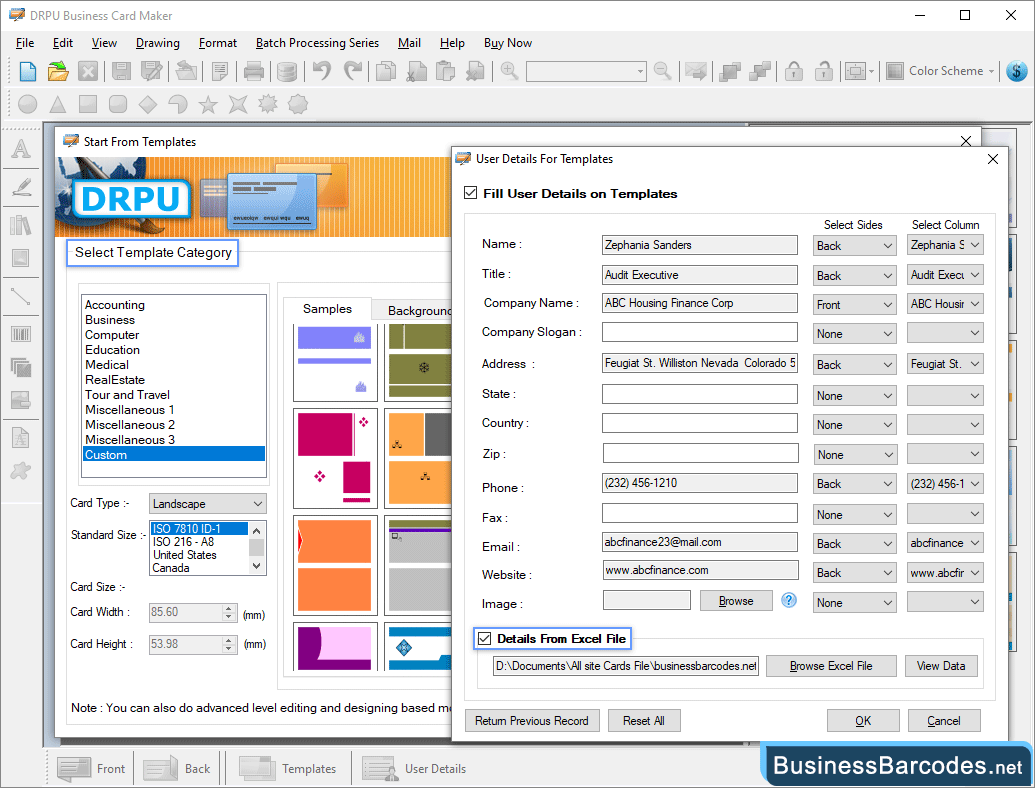Image resolution: width=1035 pixels, height=788 pixels.
Task: Click the Excel file path field
Action: coord(625,666)
